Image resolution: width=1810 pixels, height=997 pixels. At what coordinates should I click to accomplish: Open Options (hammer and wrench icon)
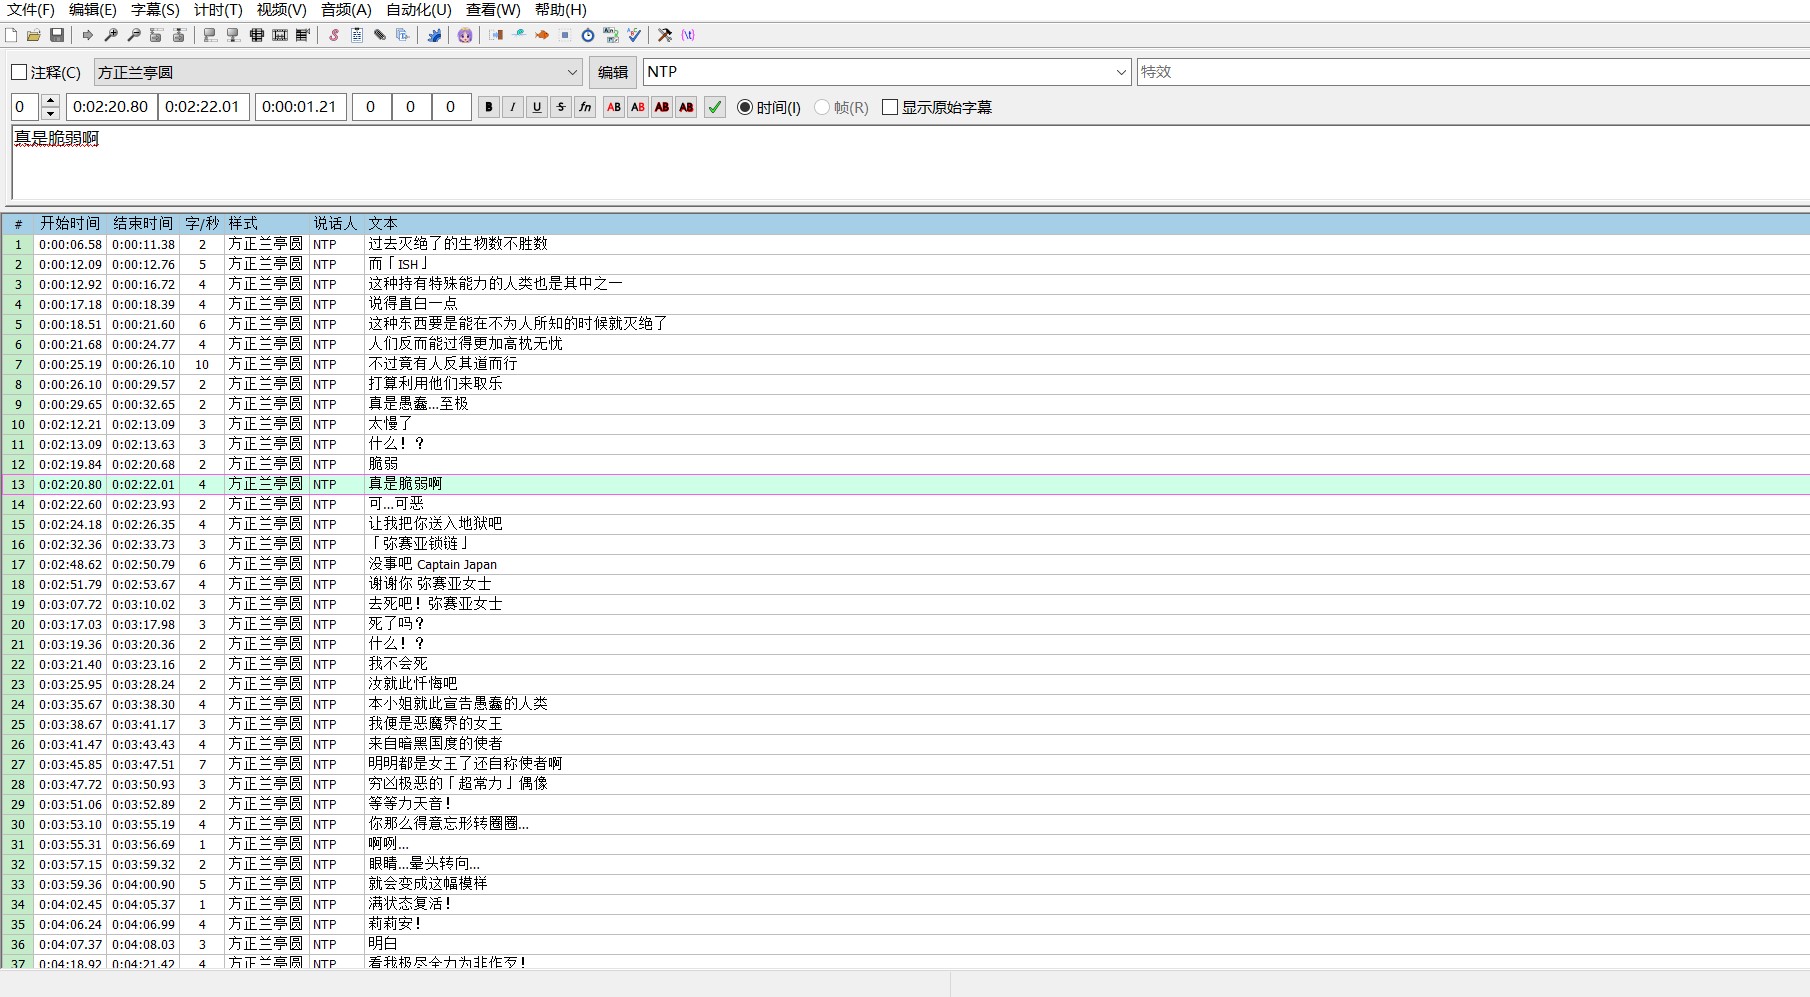coord(665,35)
